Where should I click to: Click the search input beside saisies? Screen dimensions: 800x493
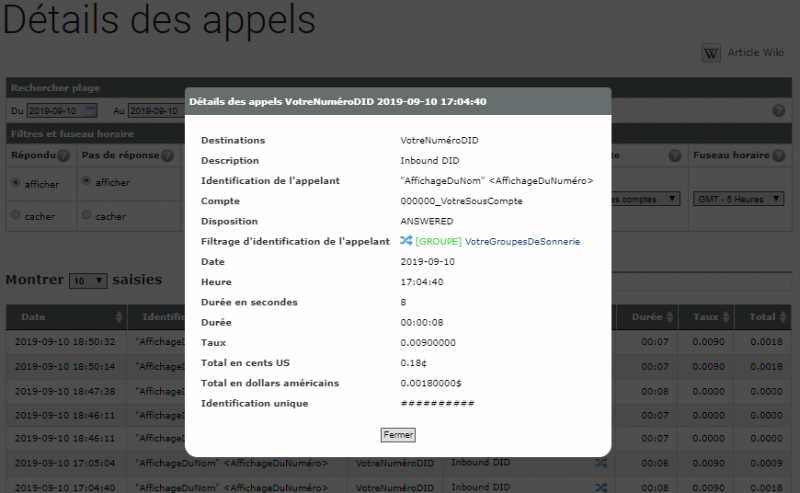702,281
